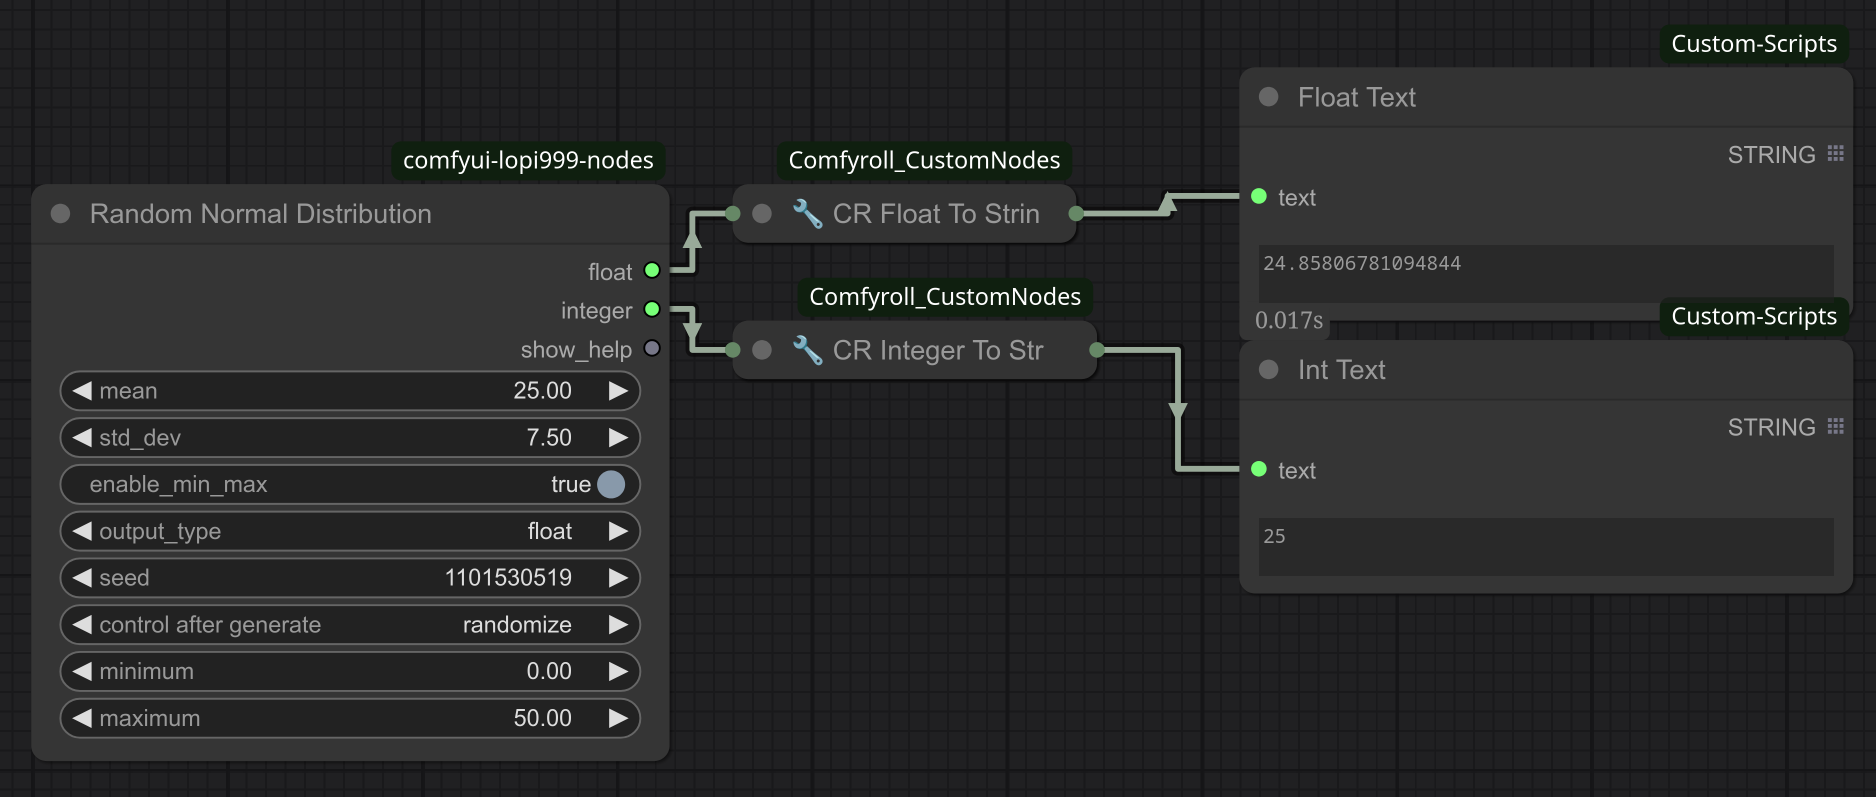Click the Float Text output text box

pyautogui.click(x=1545, y=272)
